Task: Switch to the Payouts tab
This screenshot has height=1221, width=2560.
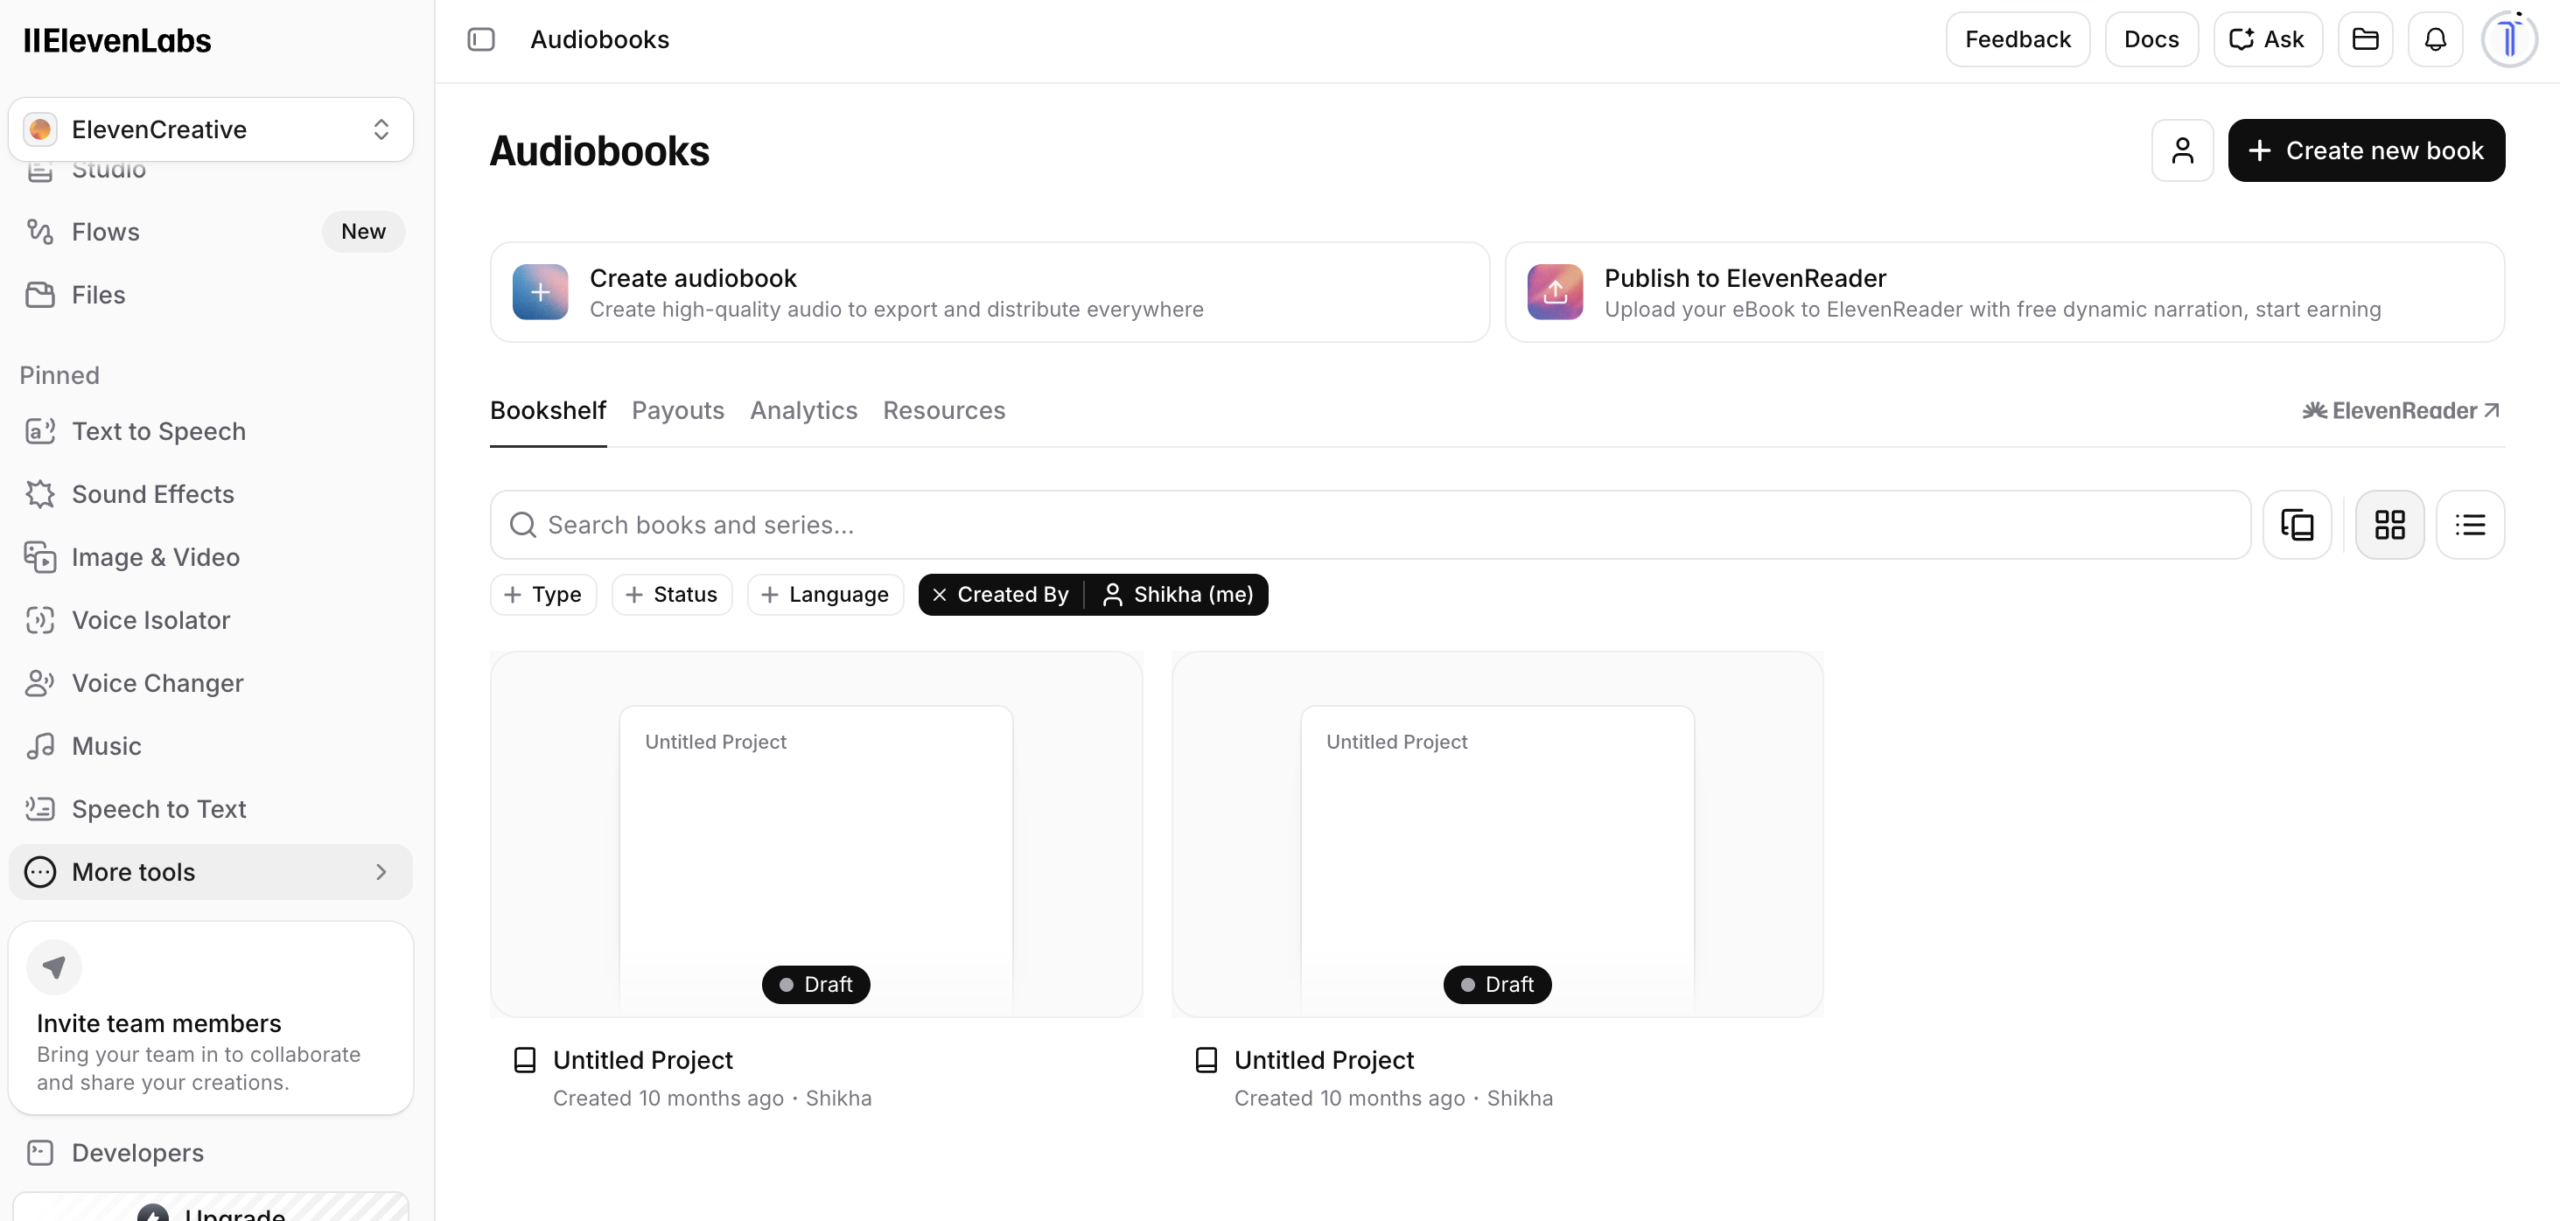Action: tap(678, 411)
